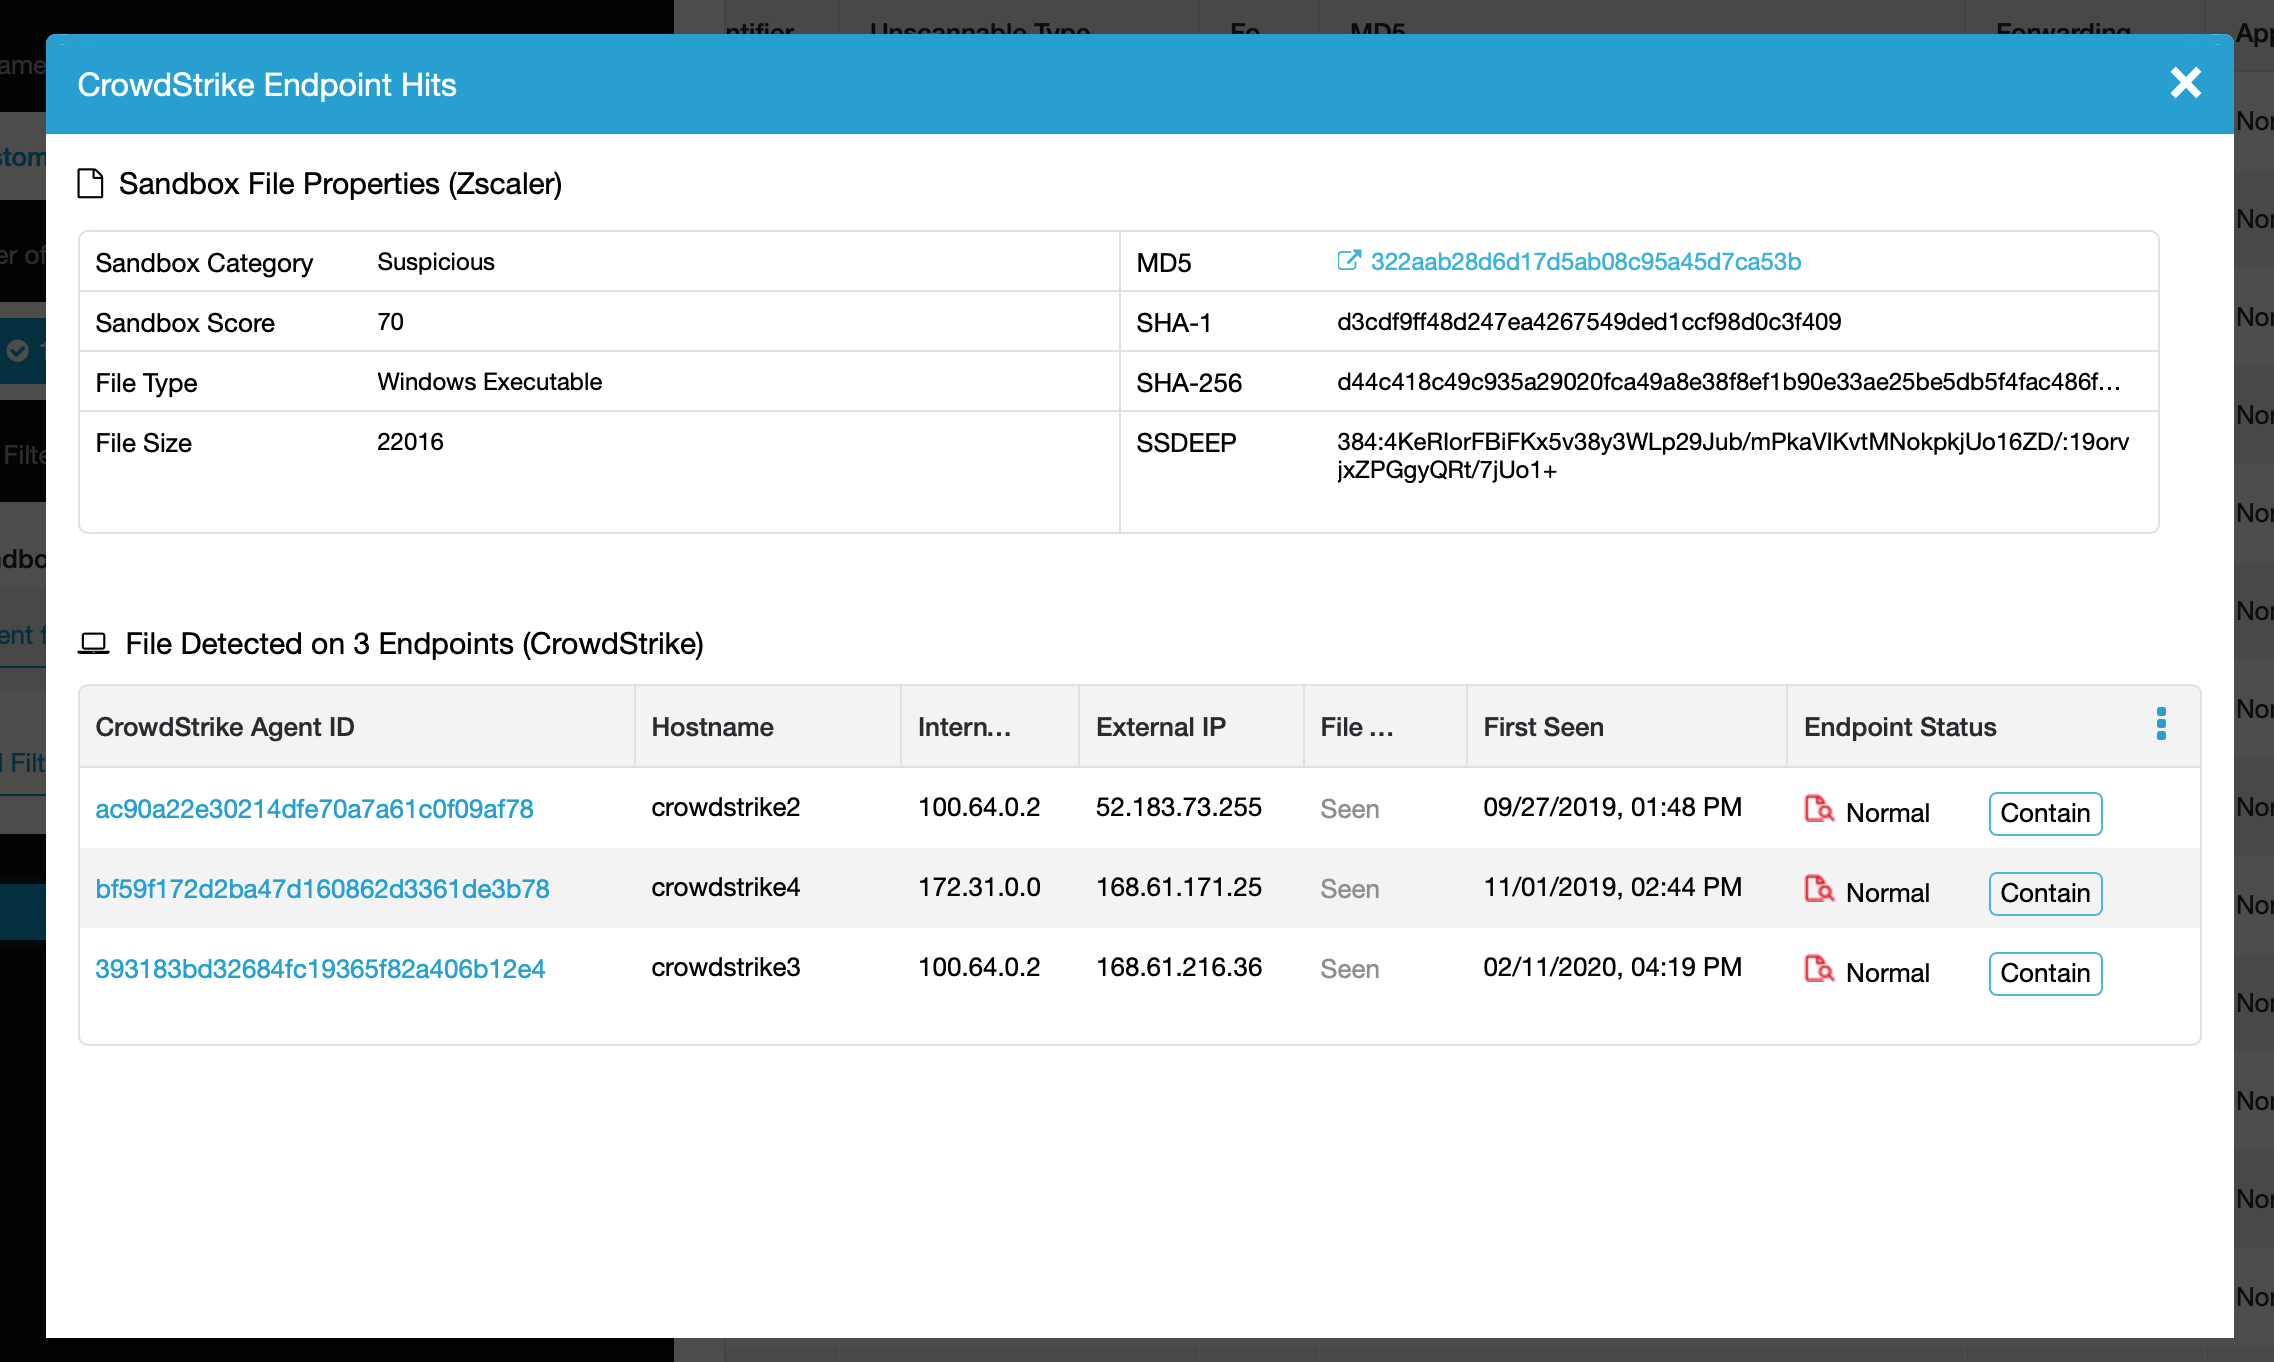This screenshot has height=1362, width=2274.
Task: Select the Endpoint Status column header
Action: (1899, 727)
